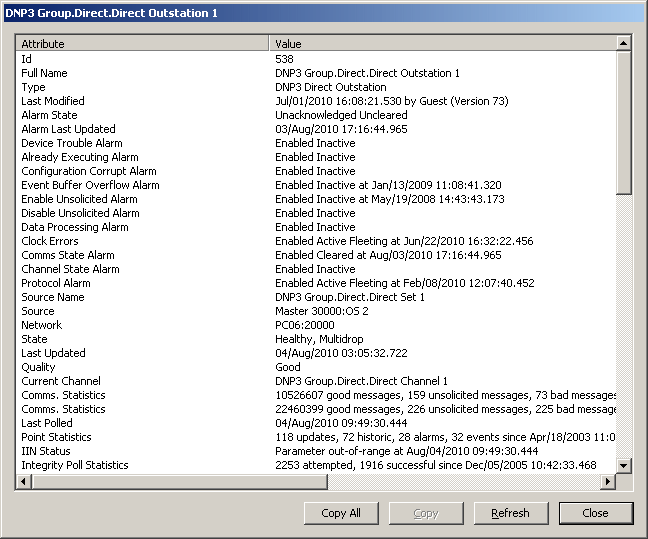Select the Full Name attribute row
The image size is (648, 539).
(x=45, y=73)
